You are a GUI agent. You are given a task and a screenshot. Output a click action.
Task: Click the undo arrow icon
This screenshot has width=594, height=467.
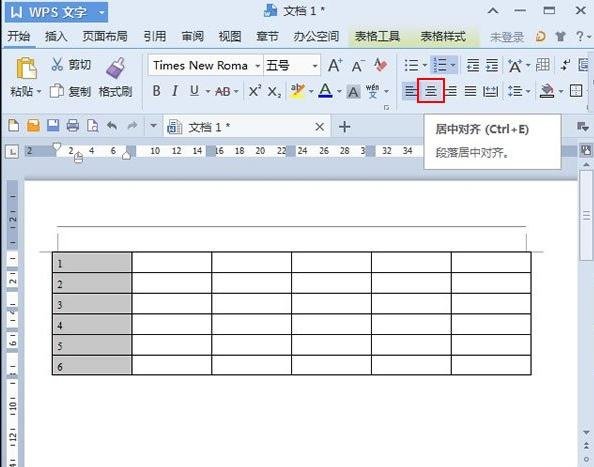click(x=112, y=126)
